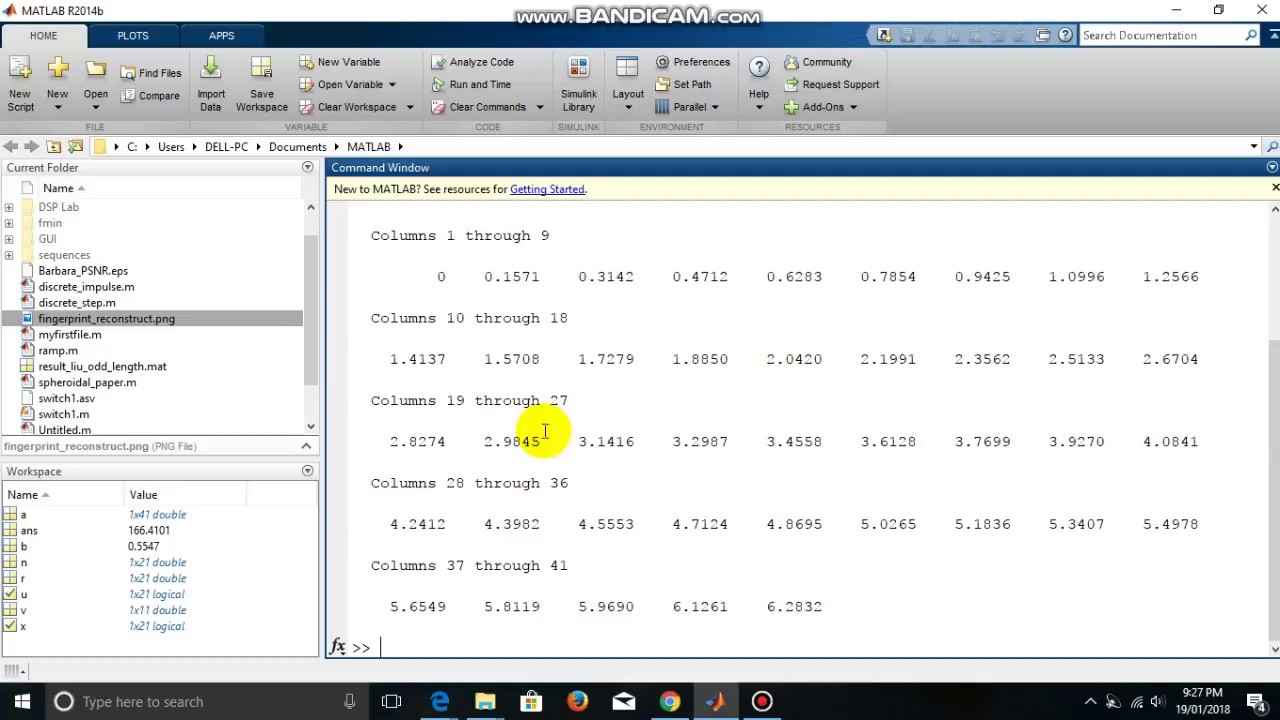Open Getting Started link

point(547,189)
